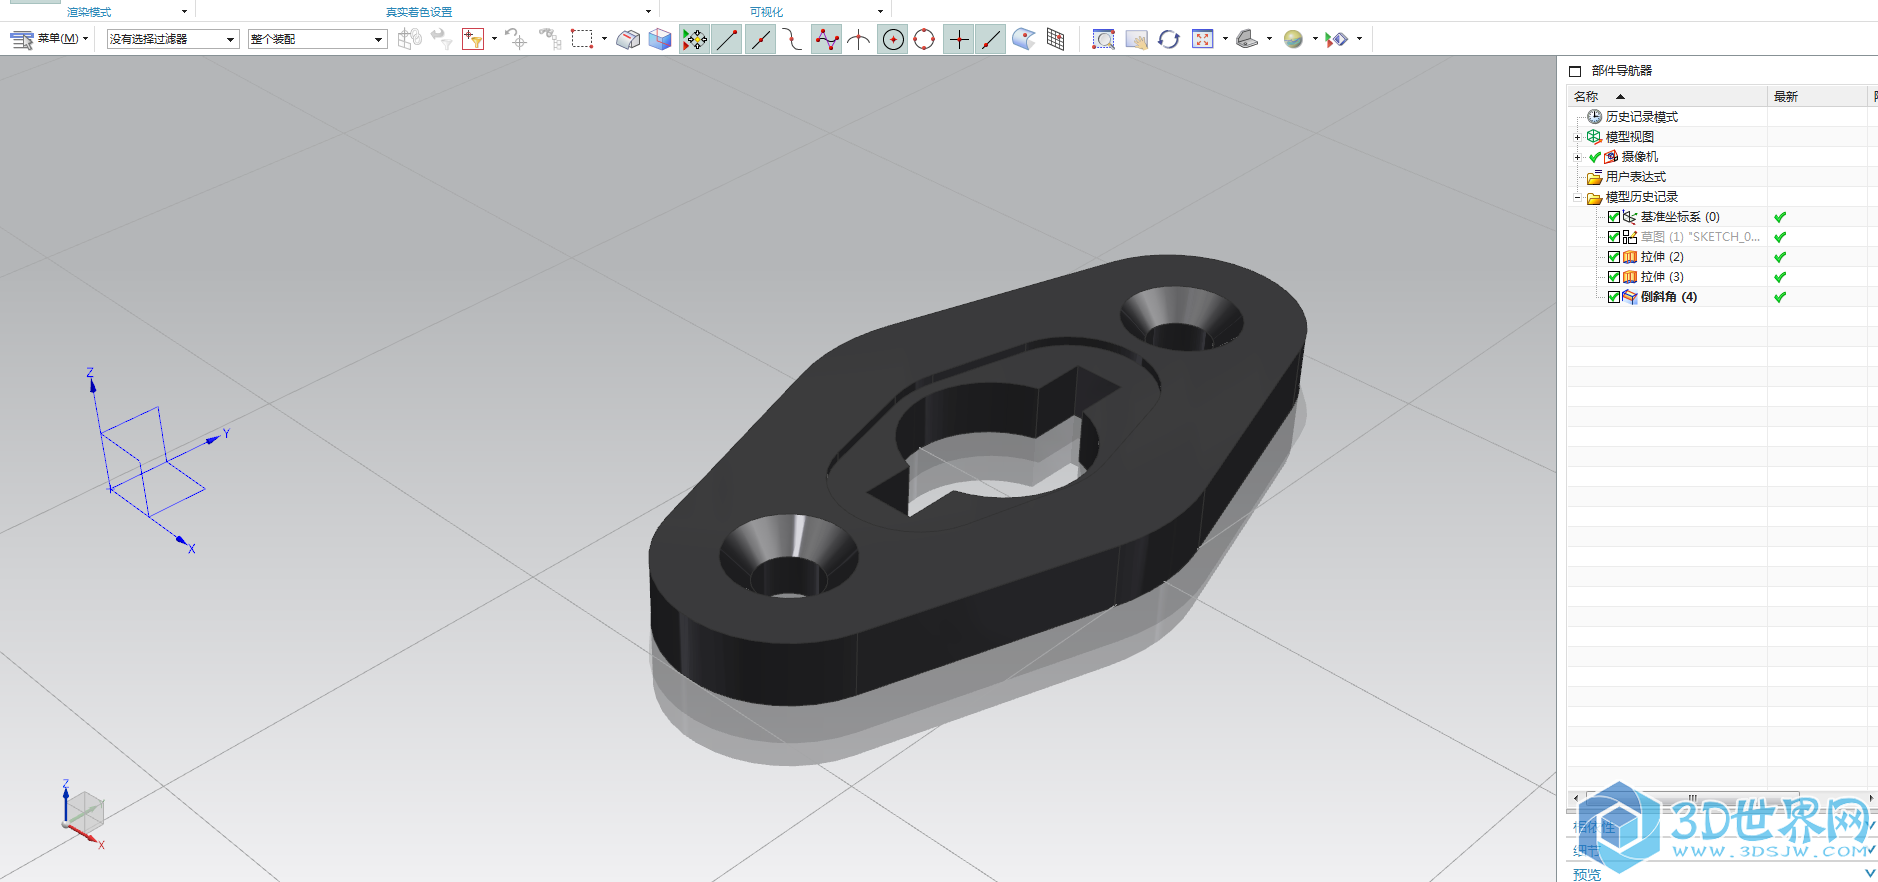Select the 拉伸 (2) feature label

pyautogui.click(x=1662, y=257)
